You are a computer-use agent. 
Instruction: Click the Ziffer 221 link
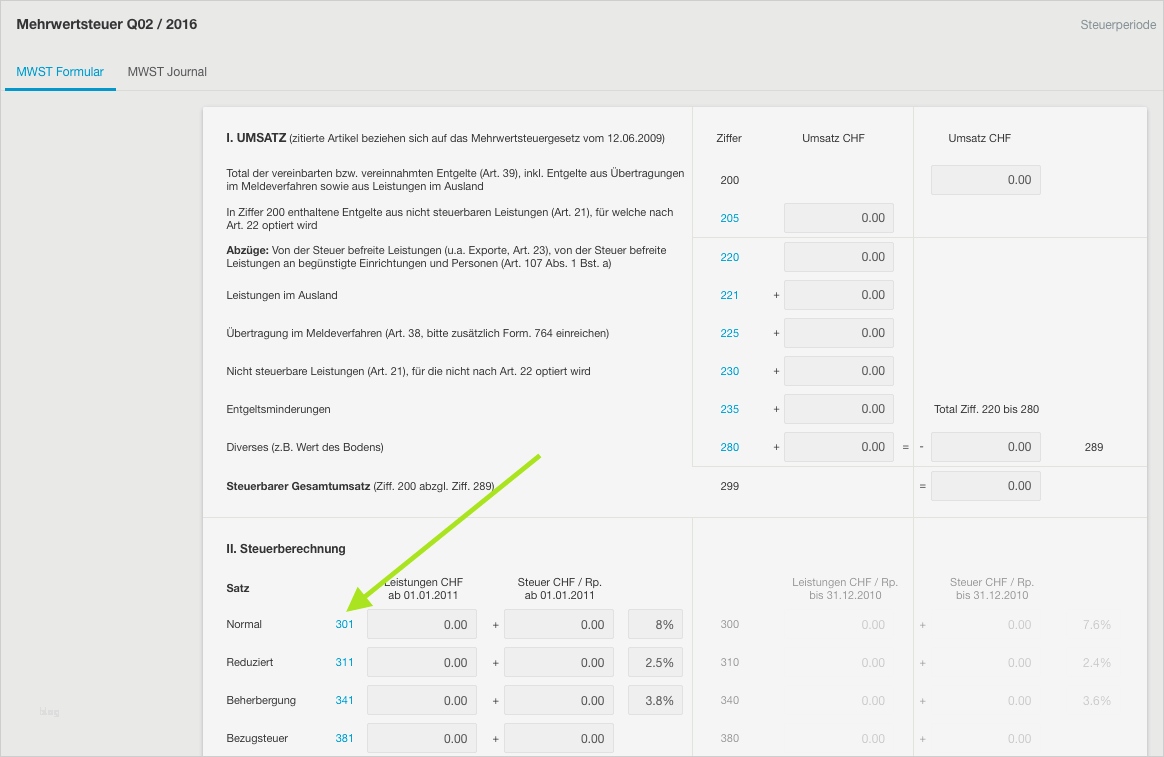coord(729,295)
